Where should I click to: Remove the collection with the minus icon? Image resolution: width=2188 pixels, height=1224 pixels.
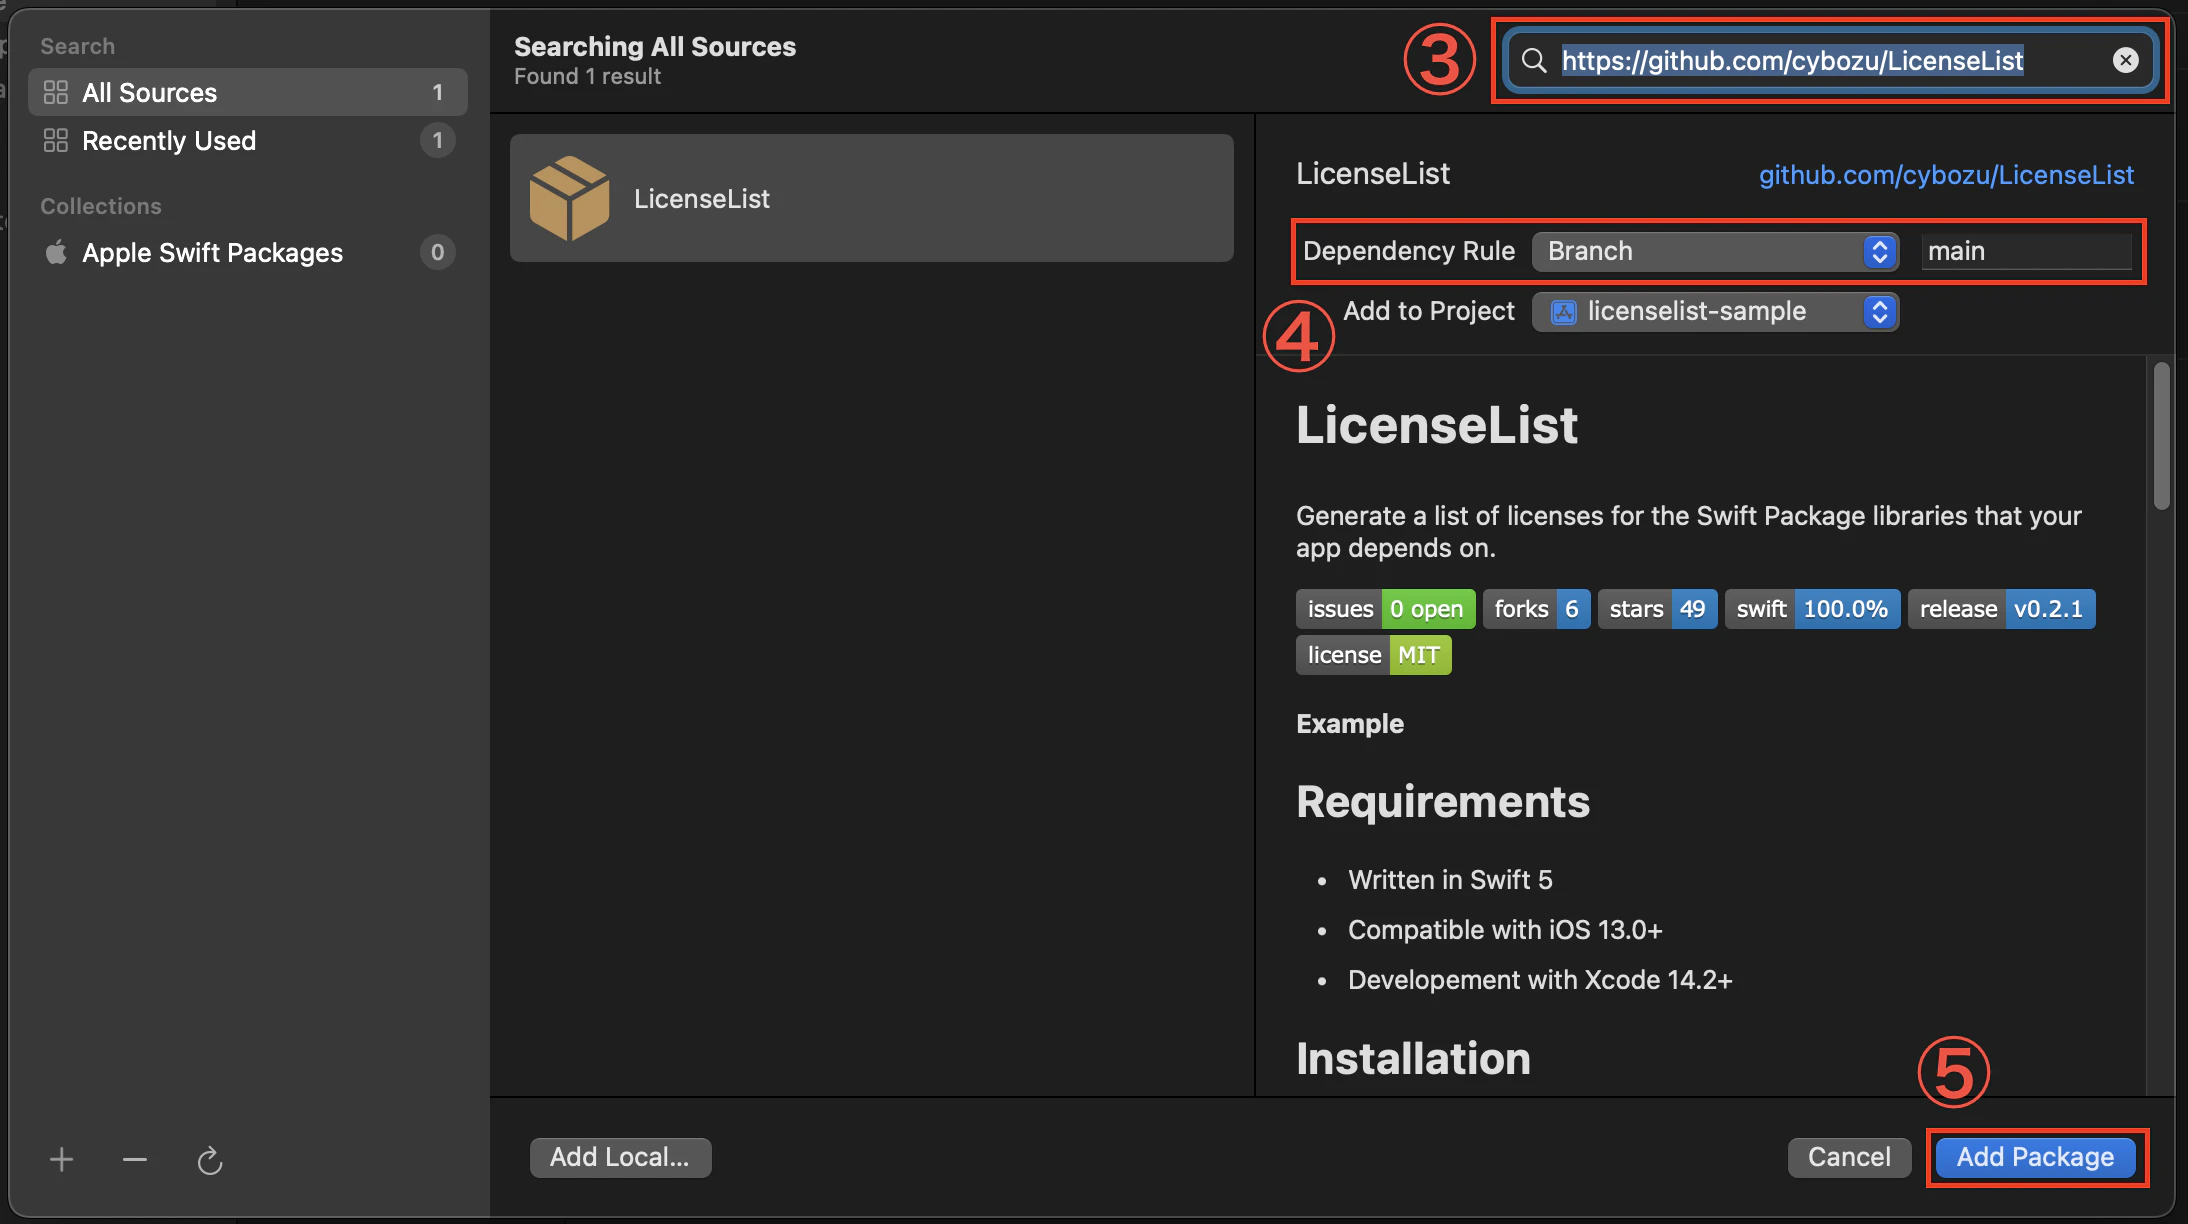135,1159
